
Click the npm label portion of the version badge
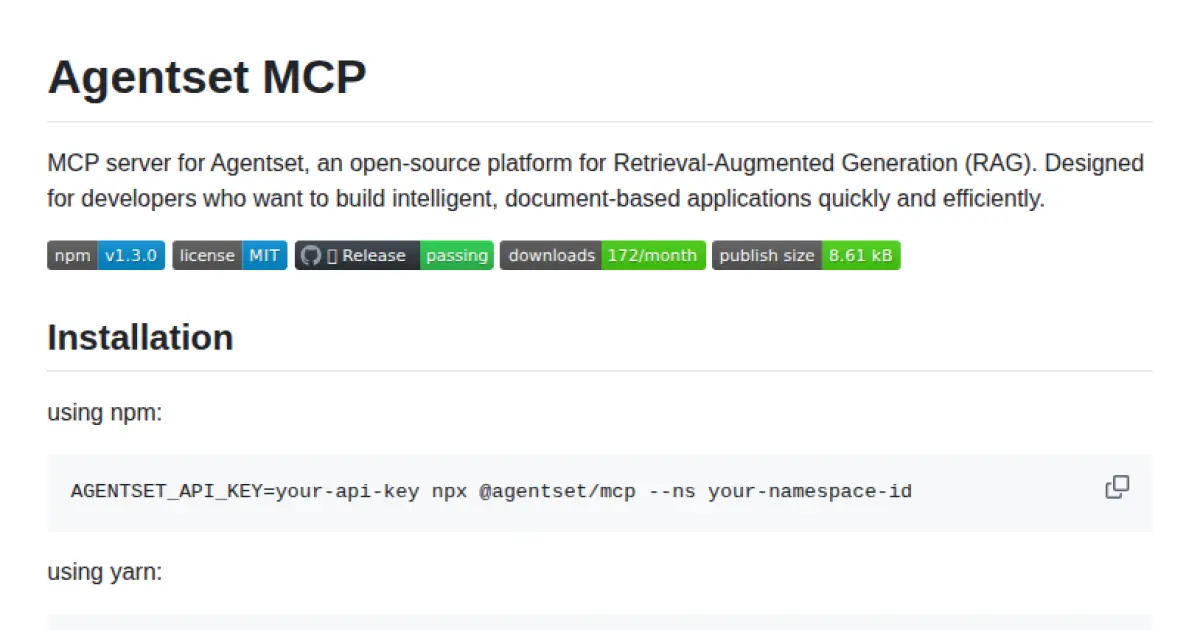(x=72, y=255)
